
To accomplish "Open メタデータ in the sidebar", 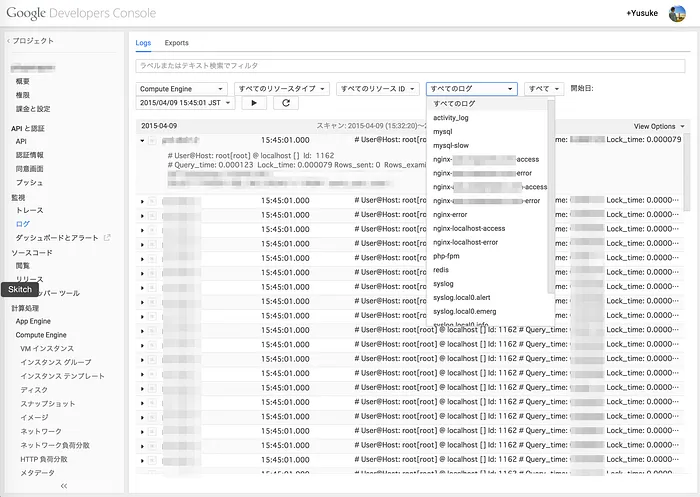I will [38, 473].
